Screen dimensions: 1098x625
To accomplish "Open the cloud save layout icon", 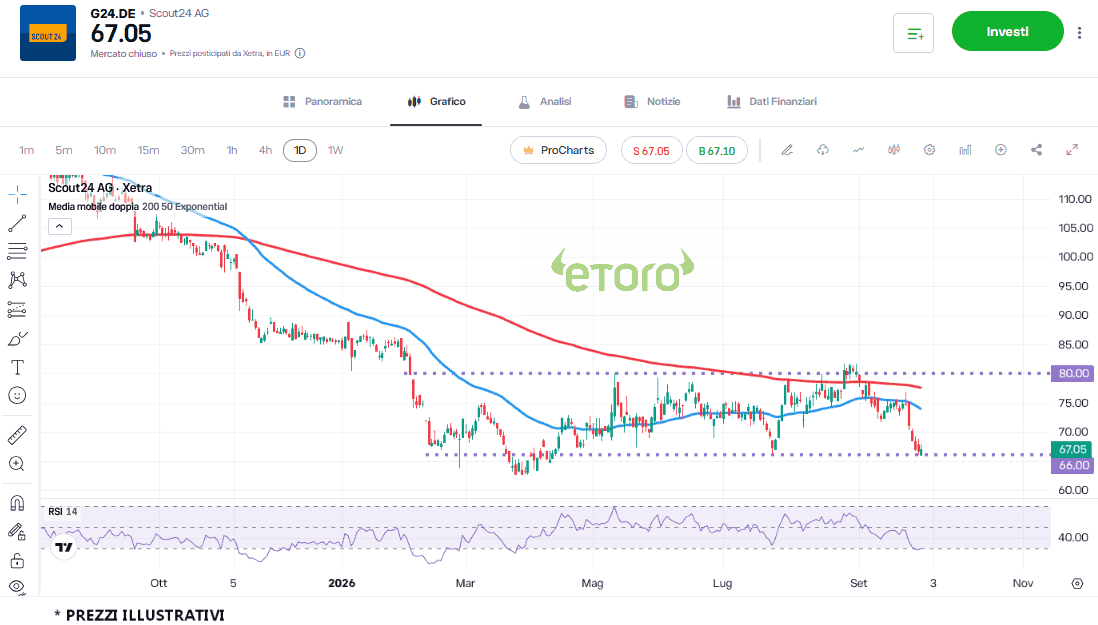I will coord(823,150).
